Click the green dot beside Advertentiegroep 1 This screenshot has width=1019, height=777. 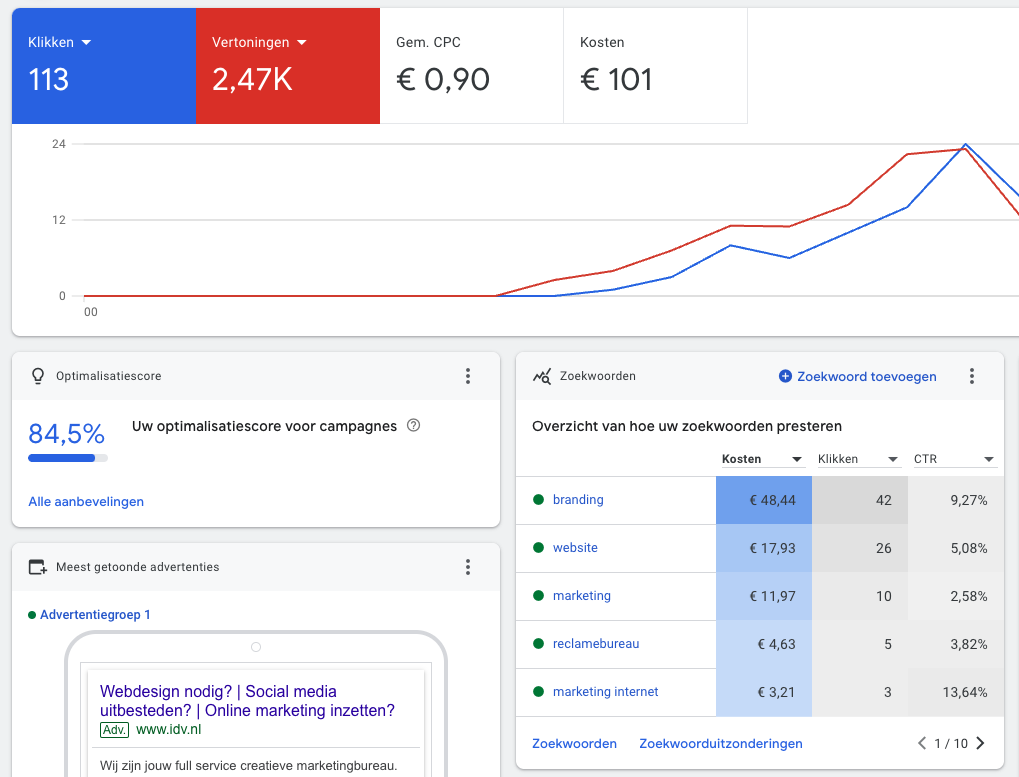point(32,615)
